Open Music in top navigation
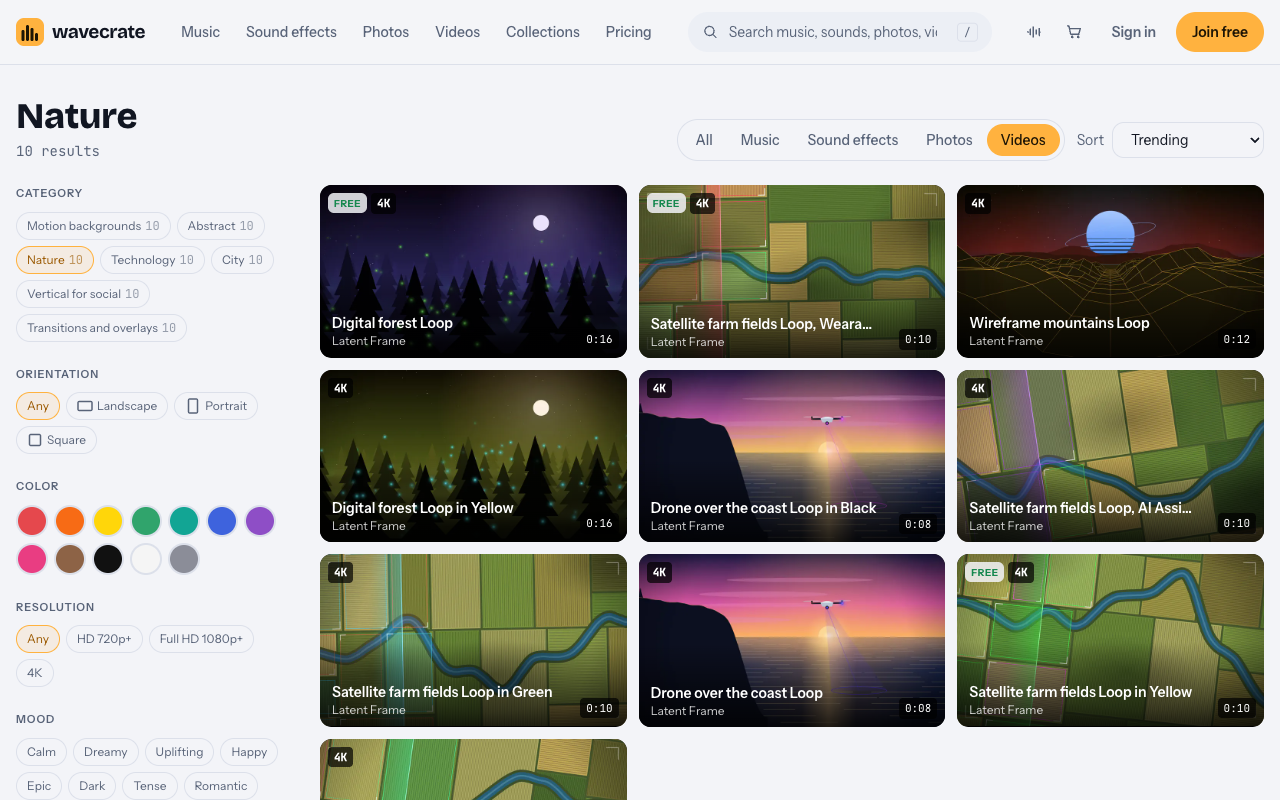 (200, 32)
